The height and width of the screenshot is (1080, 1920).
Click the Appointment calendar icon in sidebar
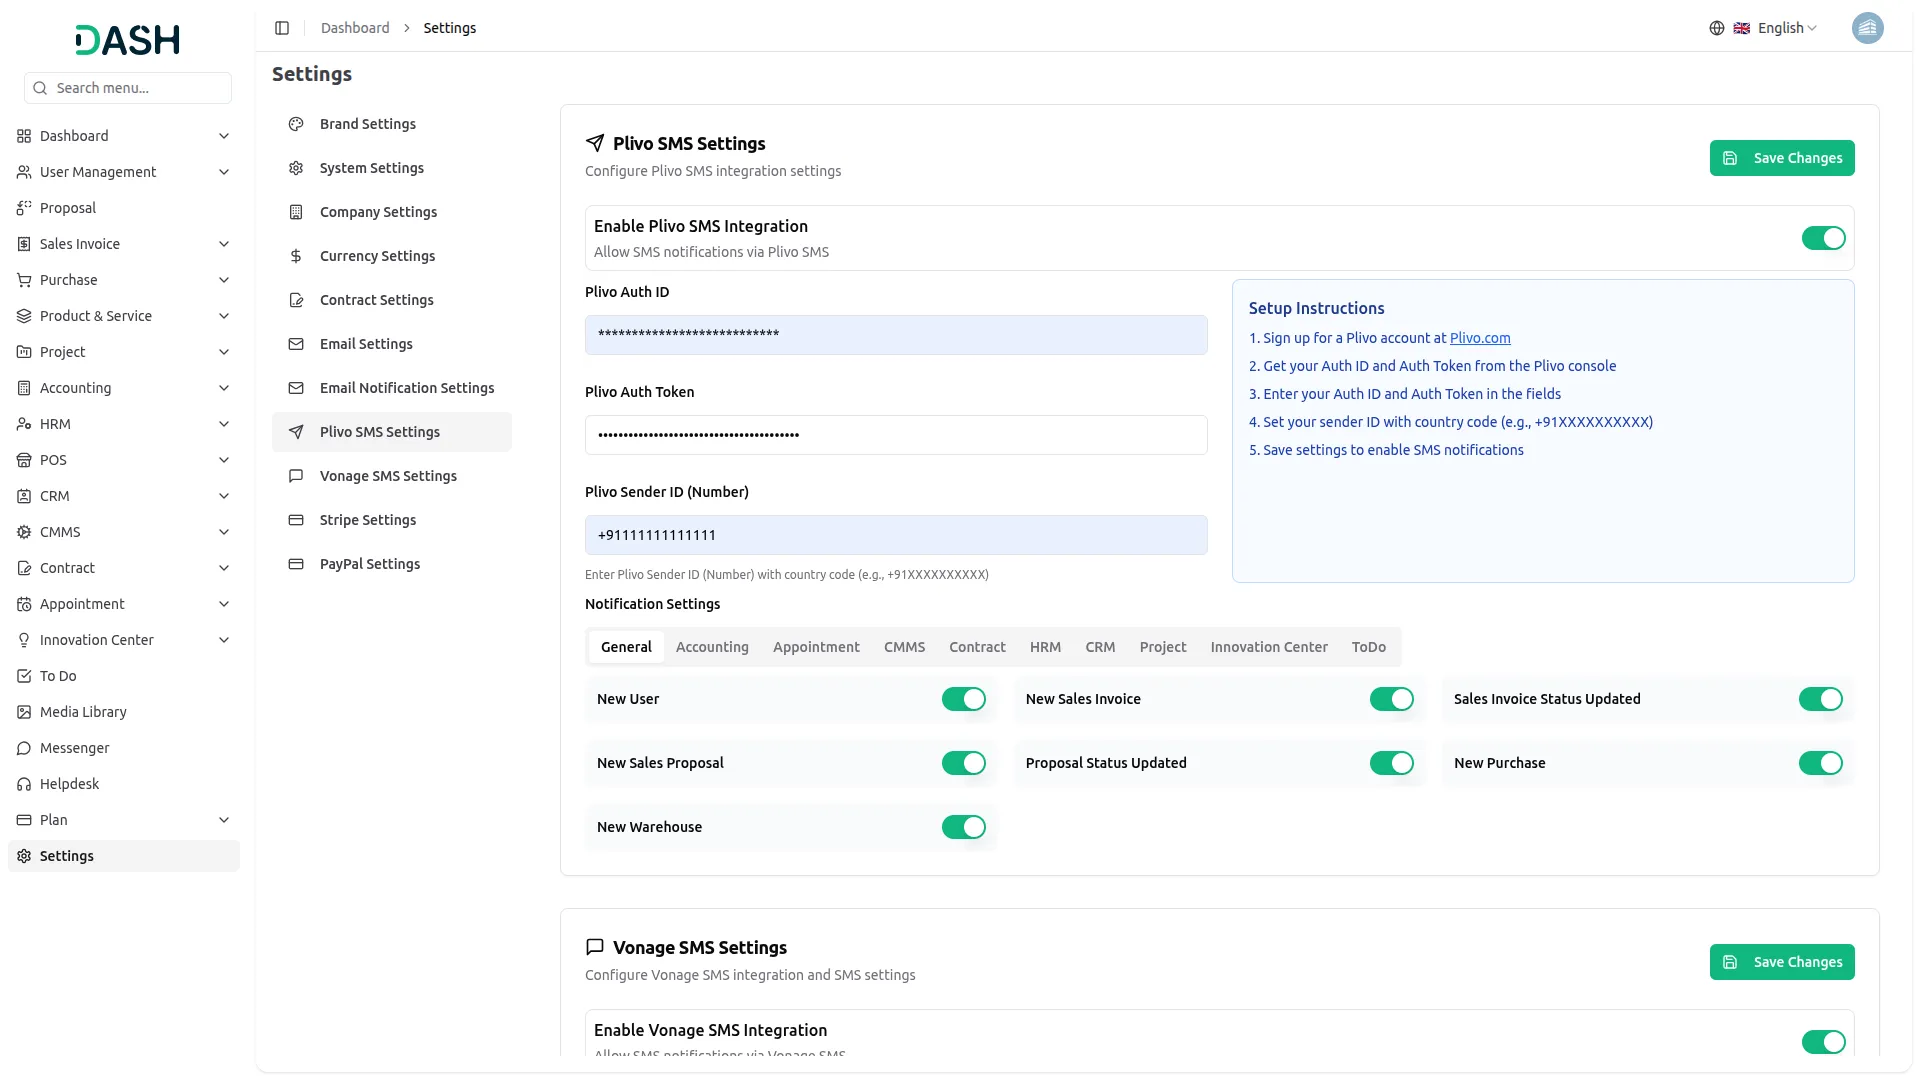click(x=24, y=604)
